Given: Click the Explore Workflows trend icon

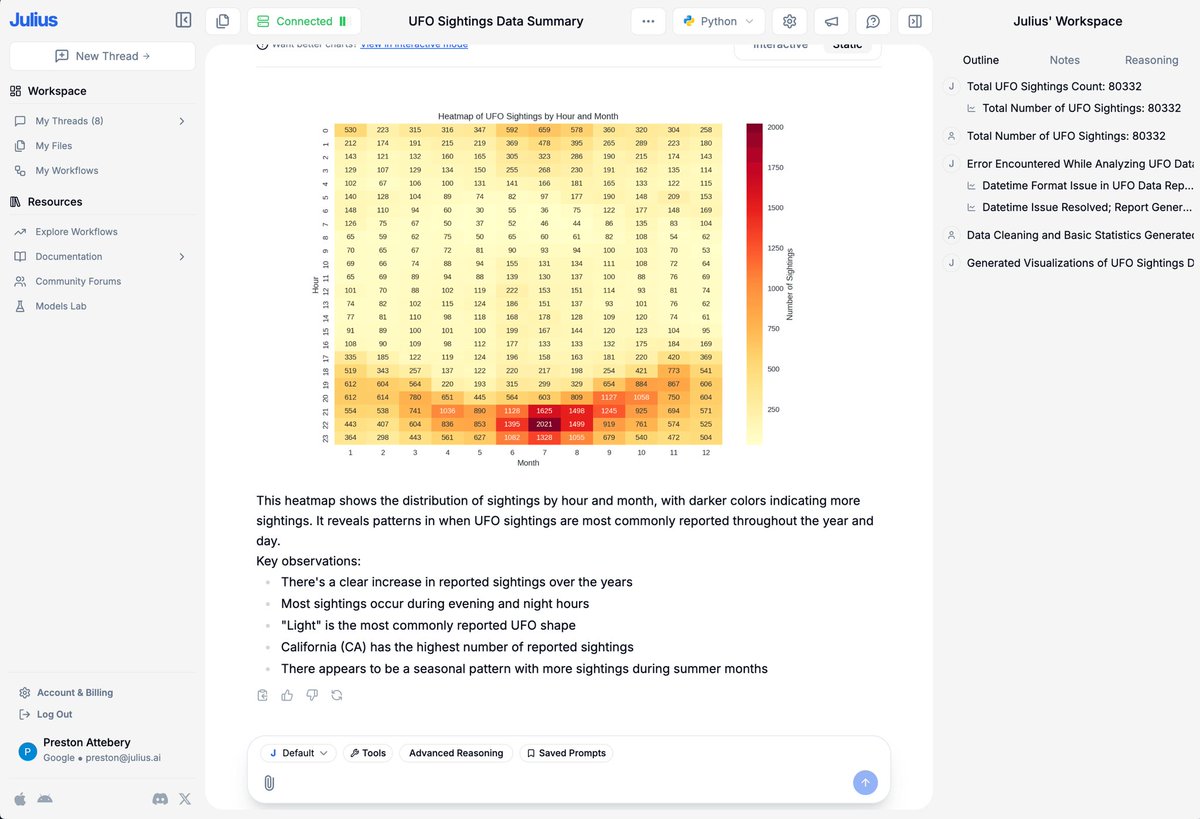Looking at the screenshot, I should (20, 232).
